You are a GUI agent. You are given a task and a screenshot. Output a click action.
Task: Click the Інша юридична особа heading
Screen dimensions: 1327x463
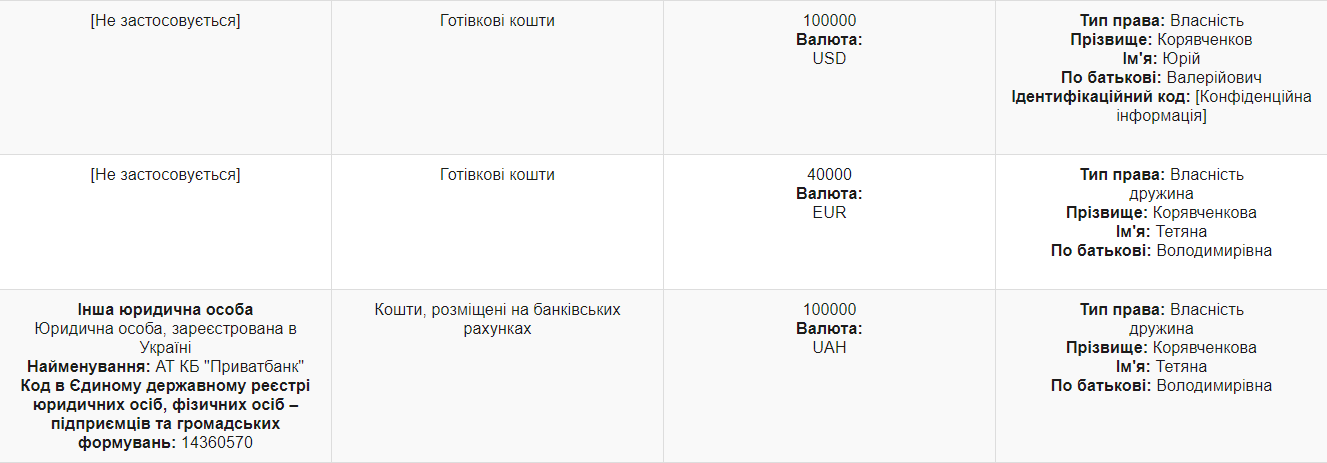(165, 310)
